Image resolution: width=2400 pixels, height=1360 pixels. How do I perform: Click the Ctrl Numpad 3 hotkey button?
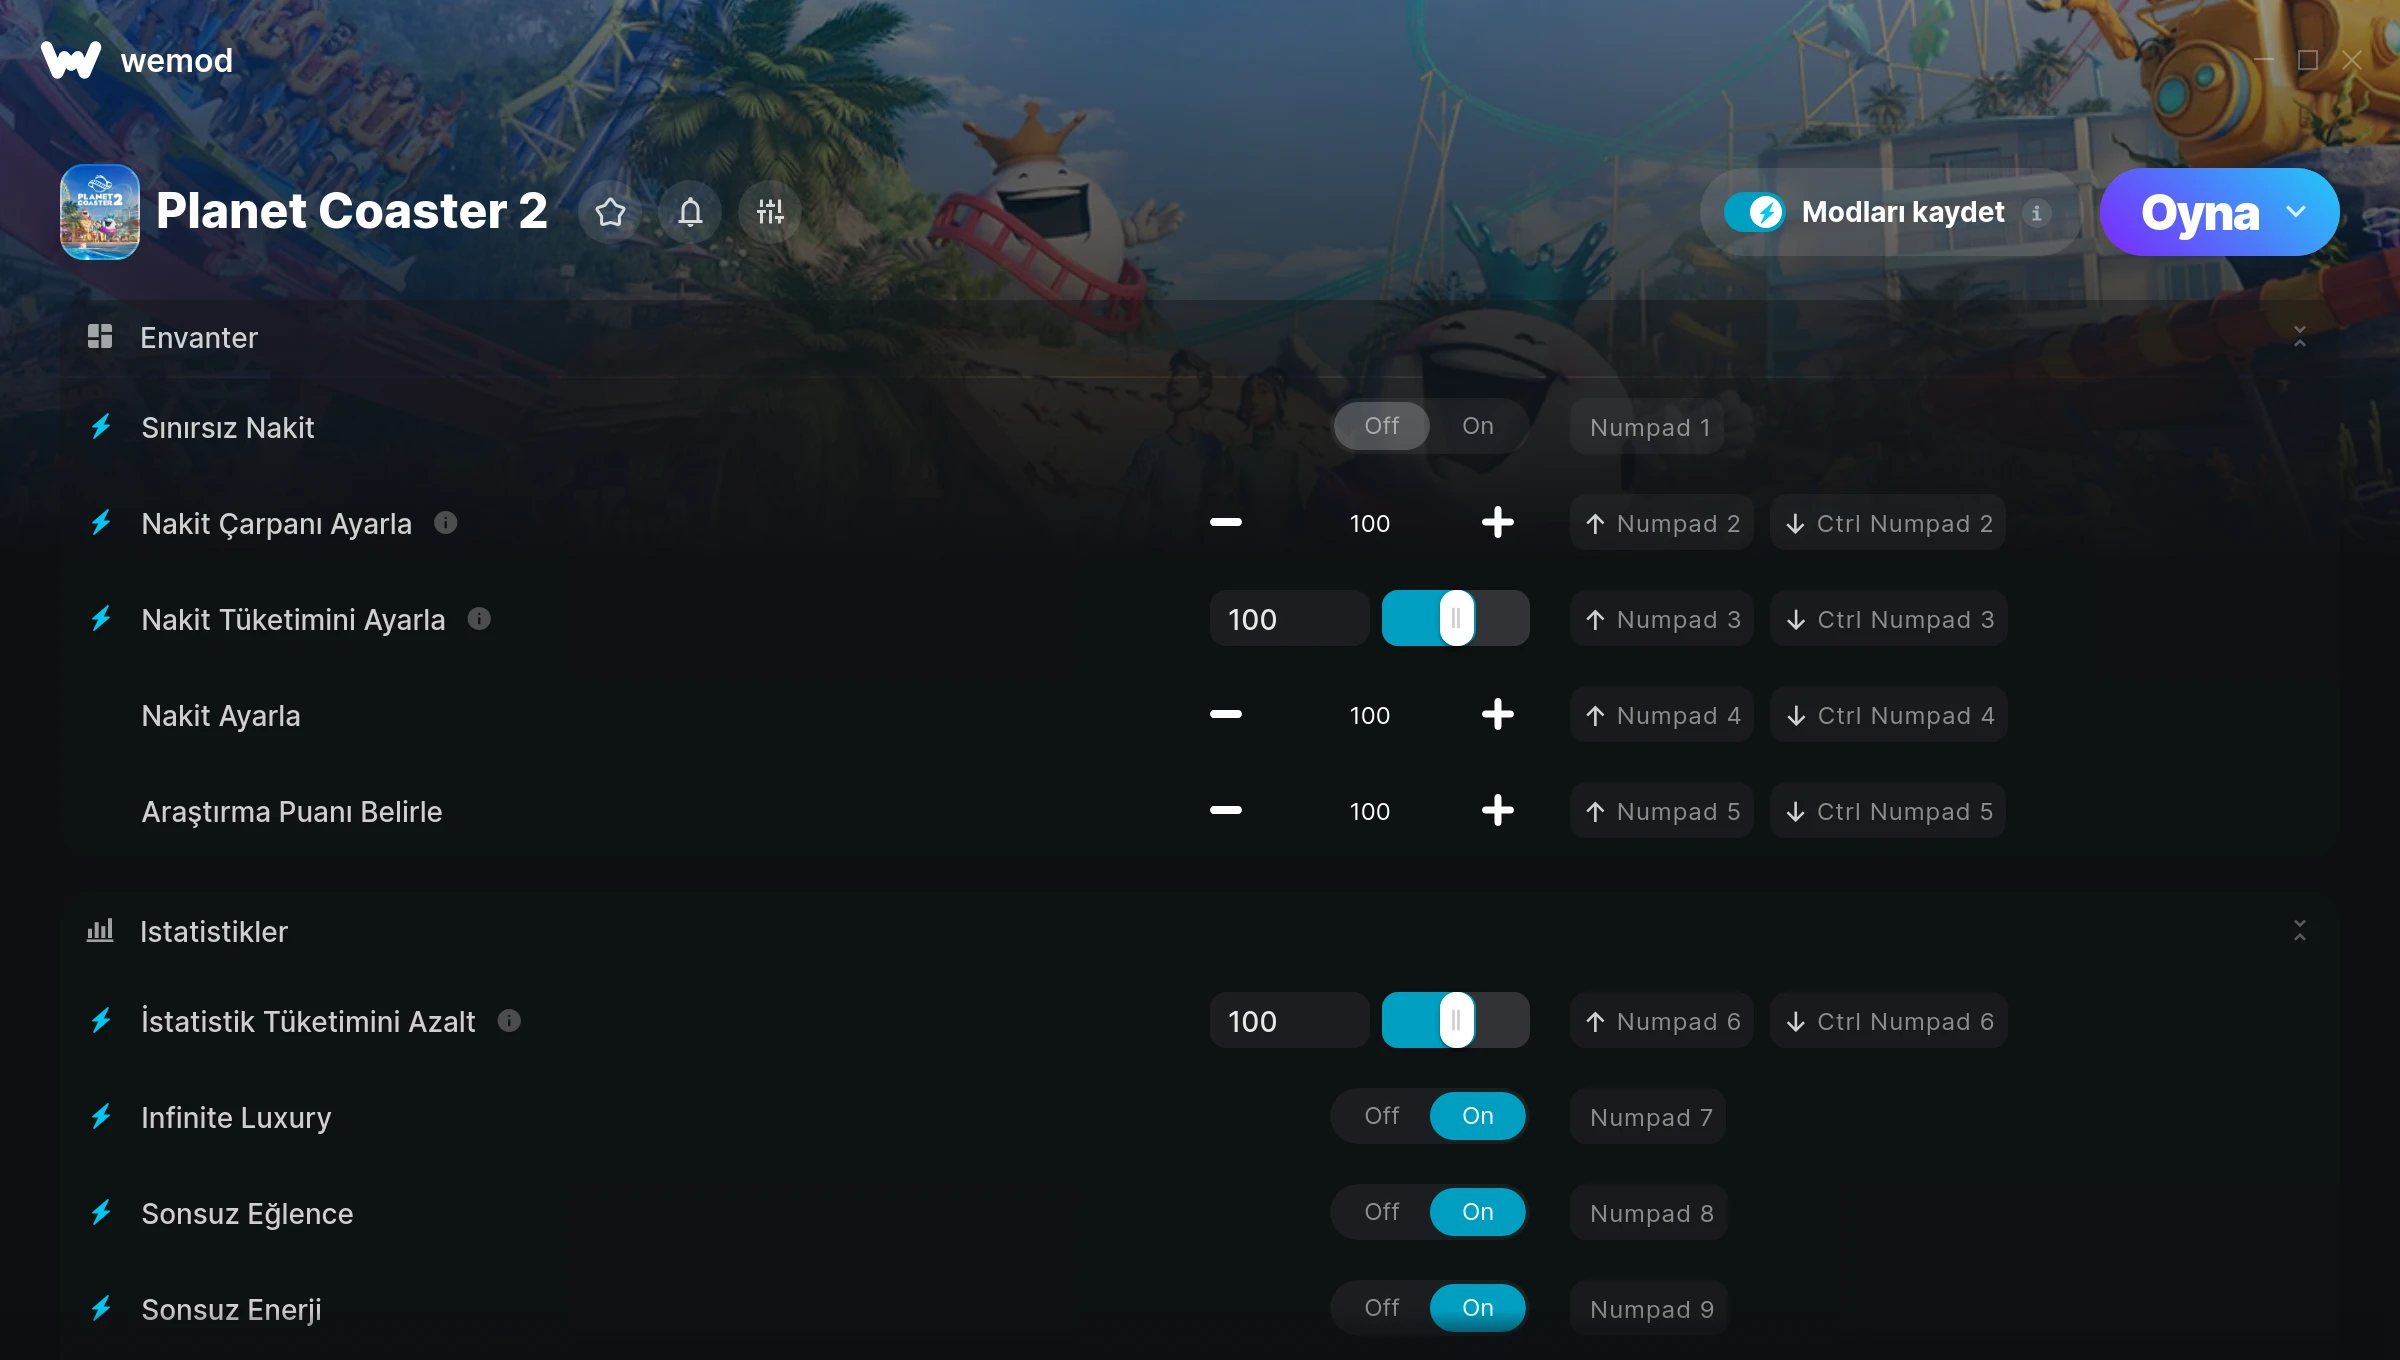tap(1889, 619)
